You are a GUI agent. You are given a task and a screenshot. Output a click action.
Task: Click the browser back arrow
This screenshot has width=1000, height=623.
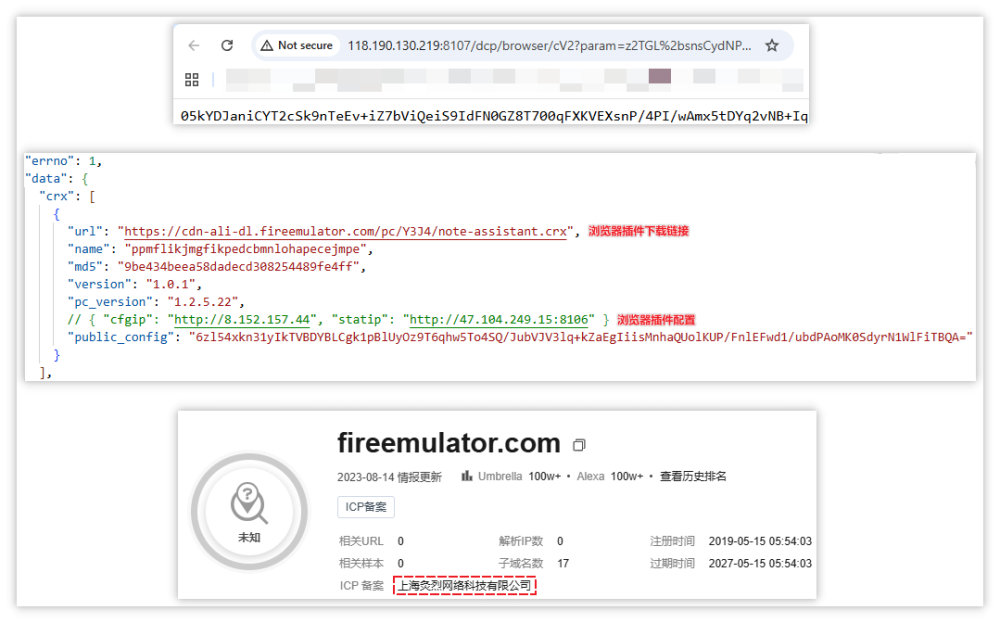(x=194, y=46)
